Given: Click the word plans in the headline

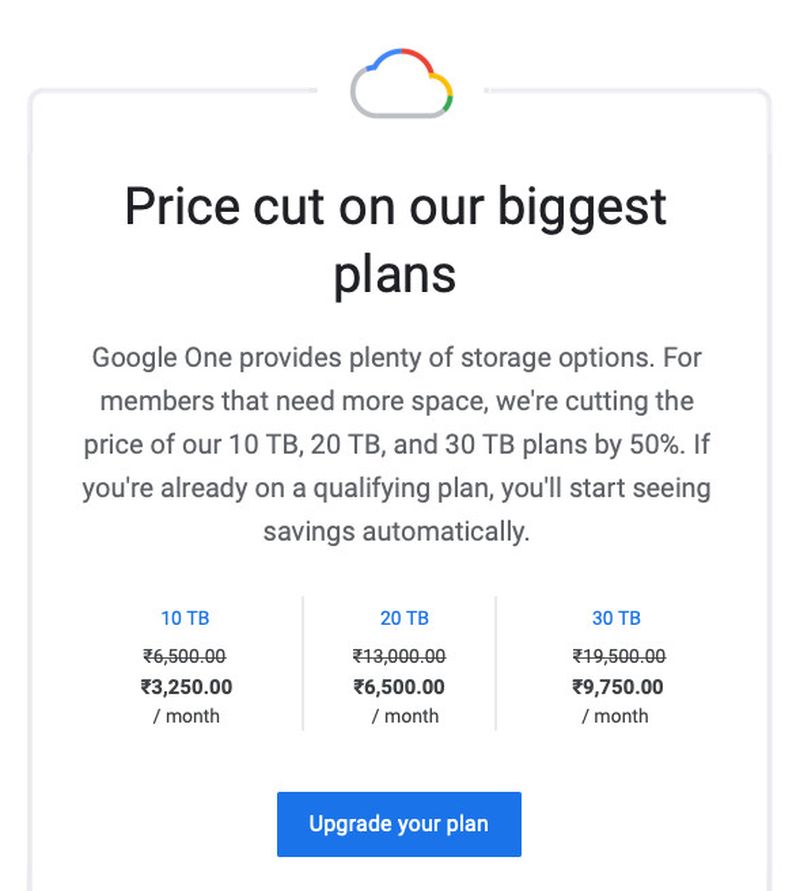Looking at the screenshot, I should (395, 276).
